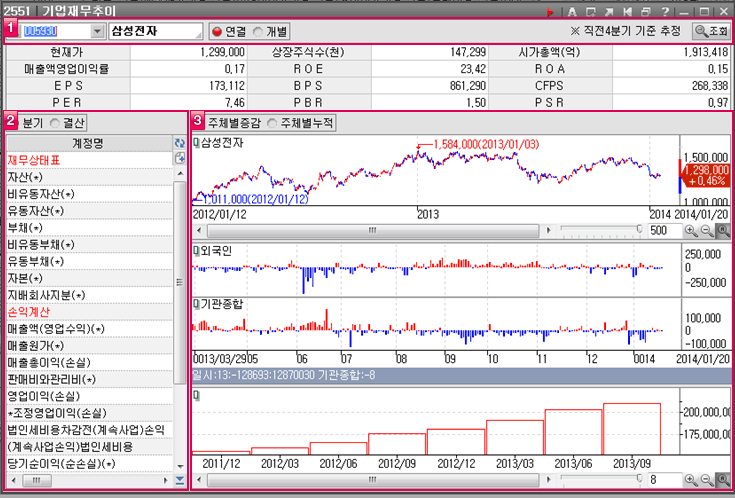This screenshot has width=735, height=498.
Task: Select the 유동부채(*) account row
Action: pos(89,262)
